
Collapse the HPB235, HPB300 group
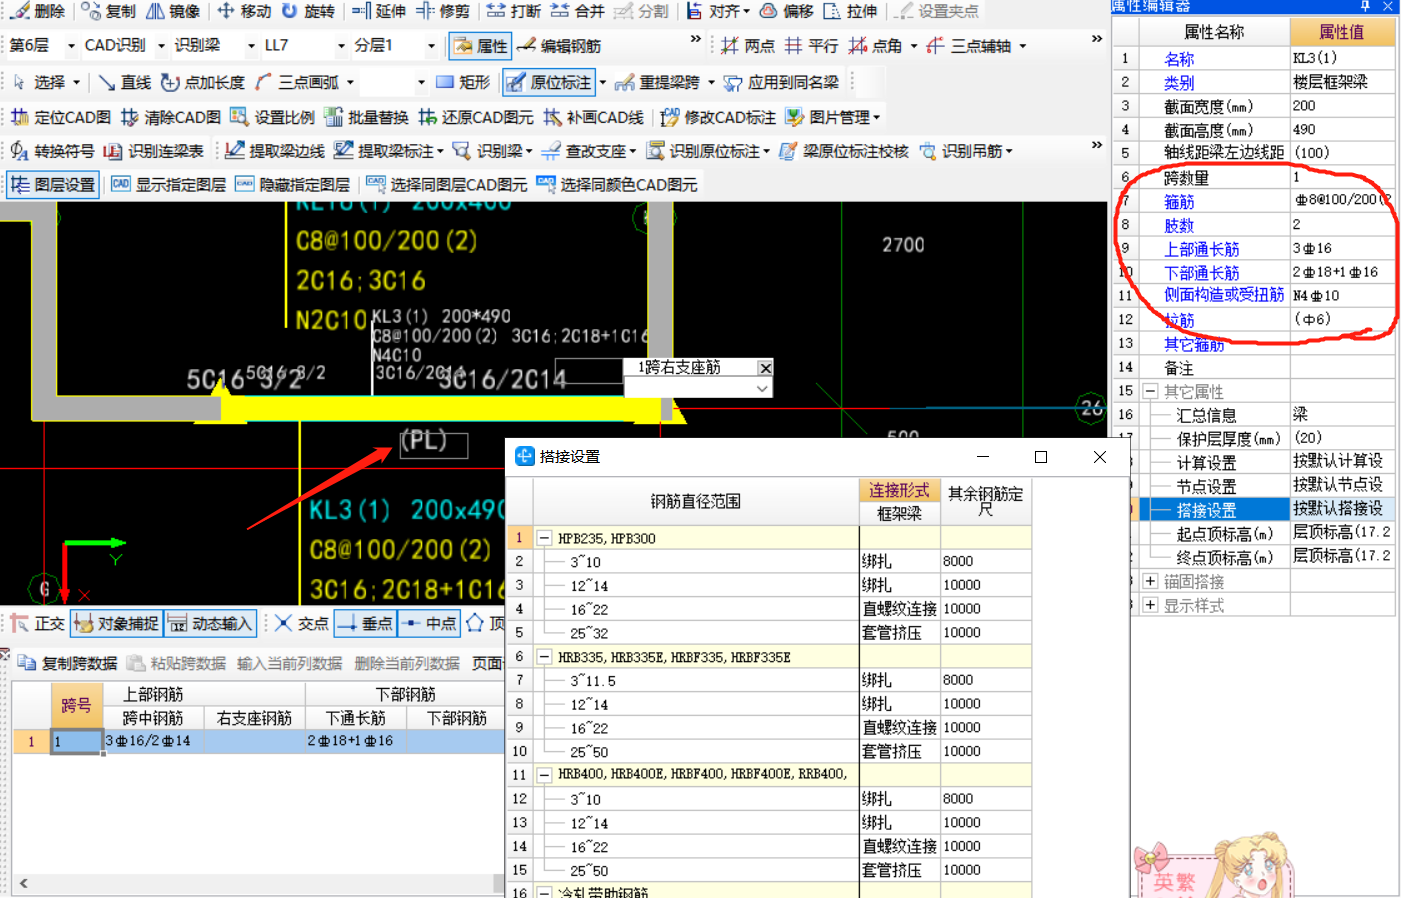click(545, 538)
